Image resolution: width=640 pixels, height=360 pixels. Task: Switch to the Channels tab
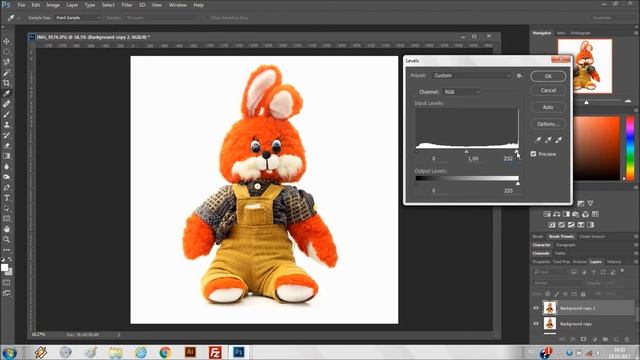pyautogui.click(x=541, y=253)
